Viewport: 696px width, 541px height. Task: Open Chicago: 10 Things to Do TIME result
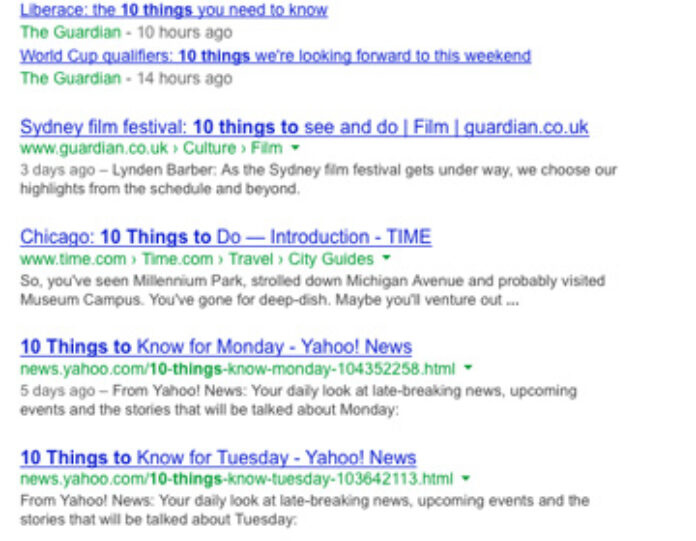click(x=225, y=237)
